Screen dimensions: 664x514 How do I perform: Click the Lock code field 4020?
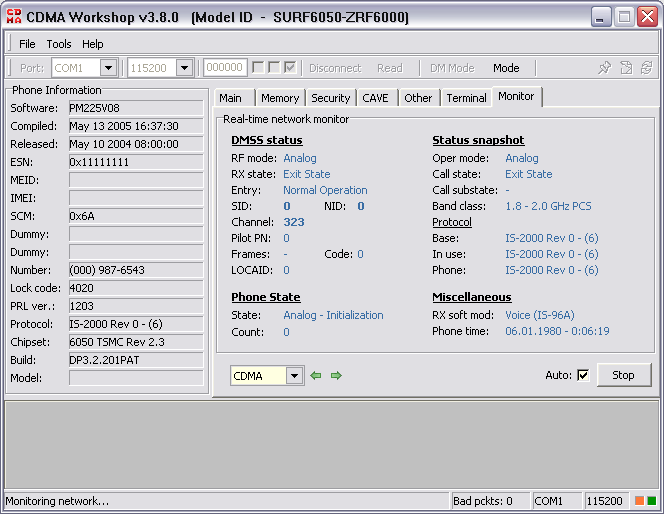point(136,288)
